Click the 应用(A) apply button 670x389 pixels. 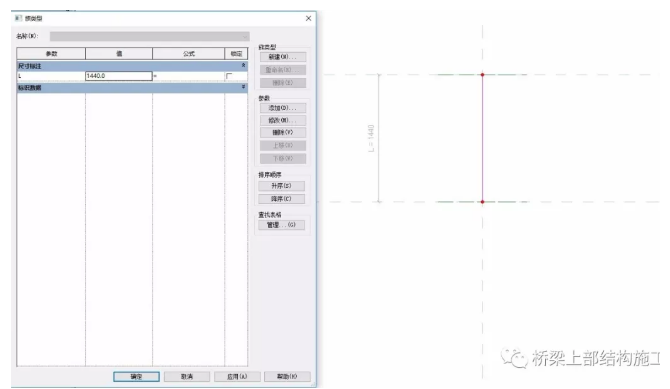coord(237,377)
